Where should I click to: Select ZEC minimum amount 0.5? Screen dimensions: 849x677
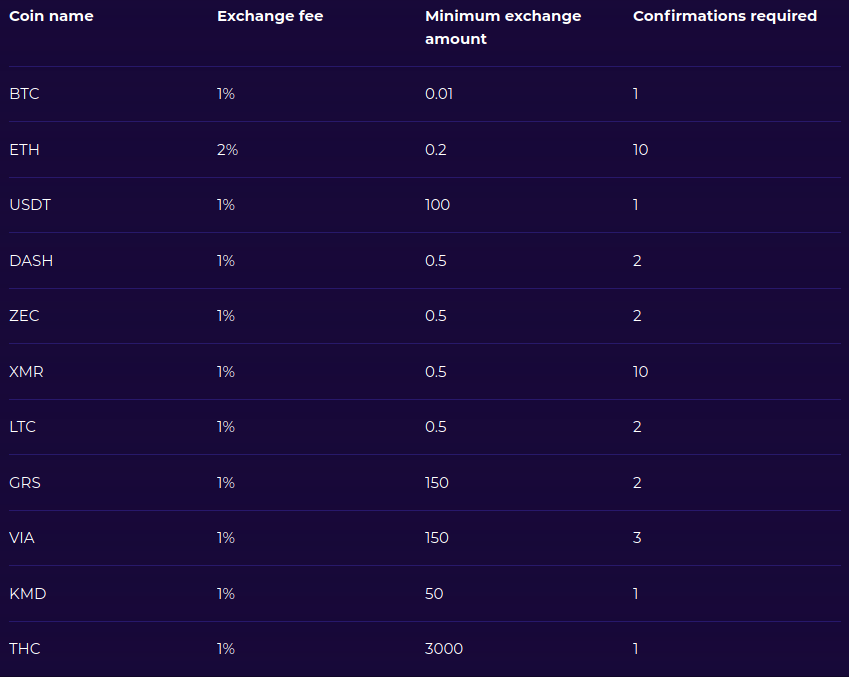pos(436,316)
